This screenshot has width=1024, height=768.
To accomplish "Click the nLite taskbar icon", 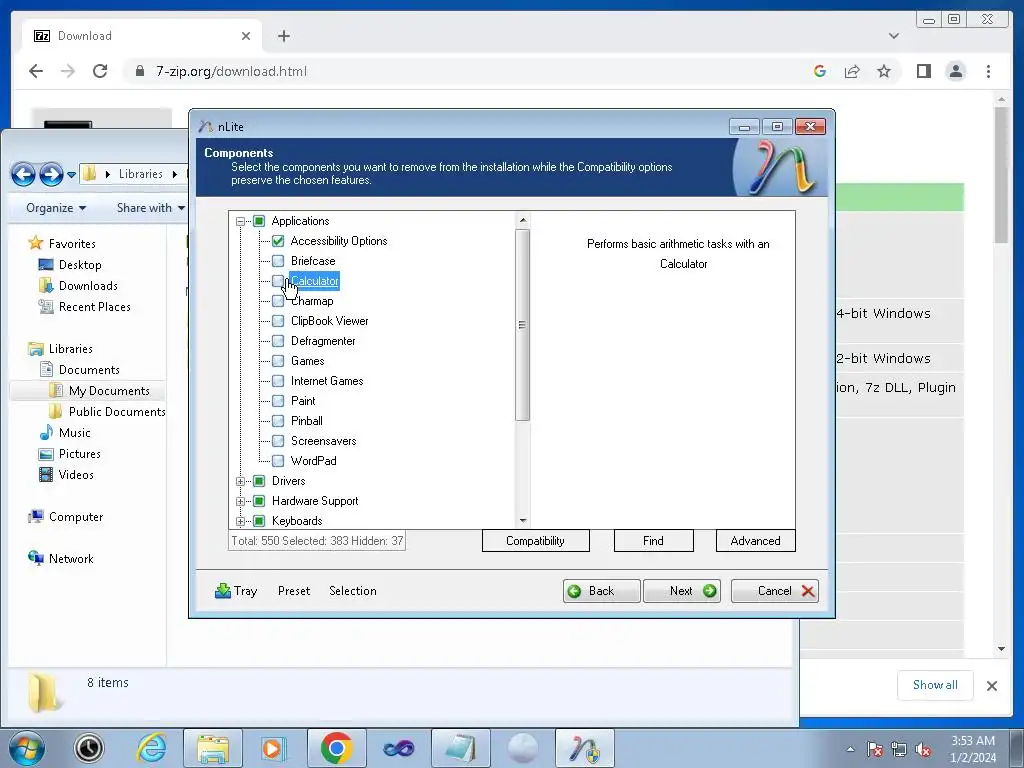I will pos(584,748).
